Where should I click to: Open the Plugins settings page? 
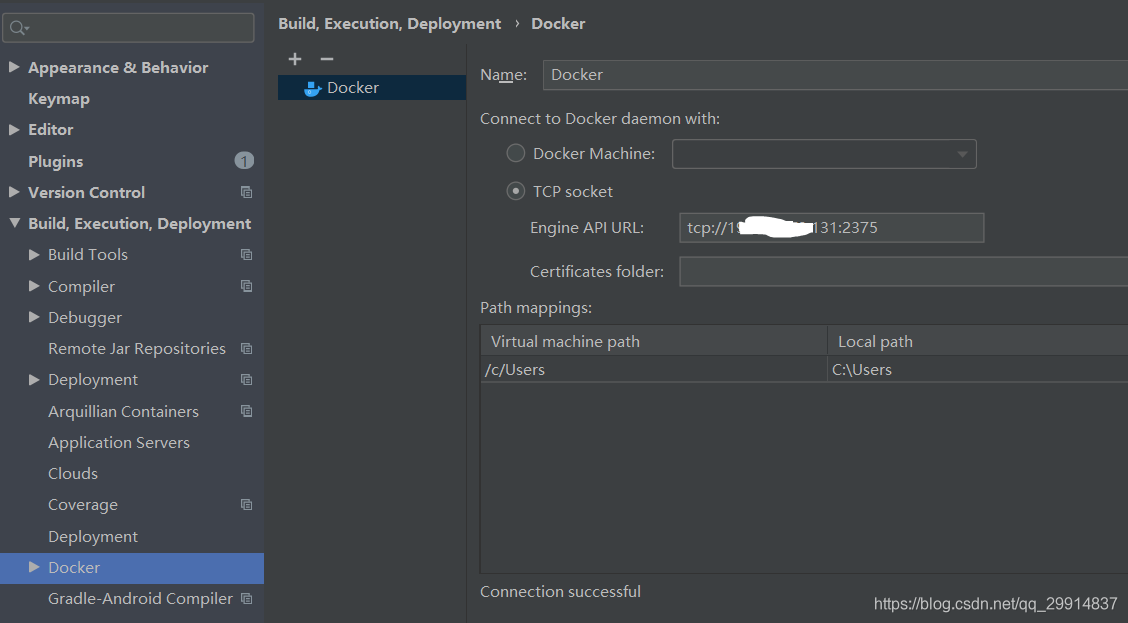55,161
